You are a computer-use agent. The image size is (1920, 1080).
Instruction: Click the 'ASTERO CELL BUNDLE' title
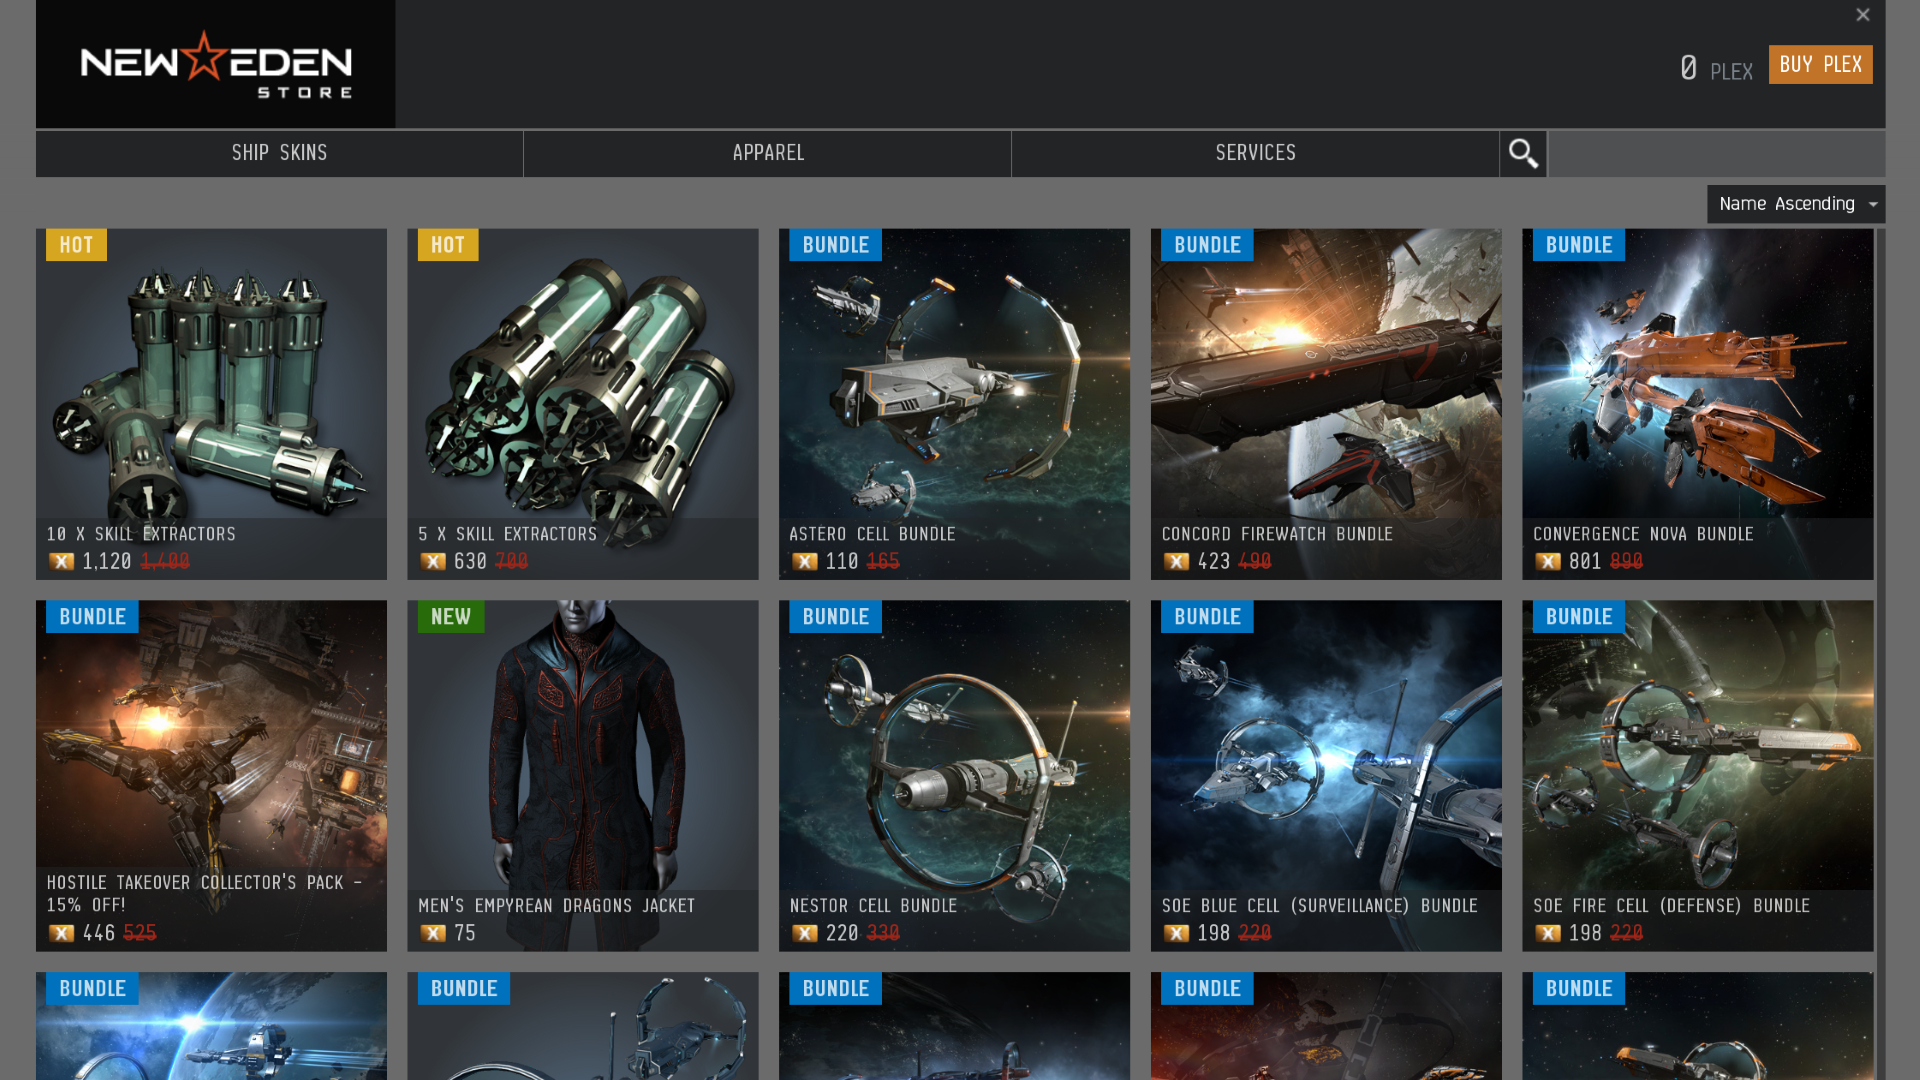pyautogui.click(x=872, y=535)
